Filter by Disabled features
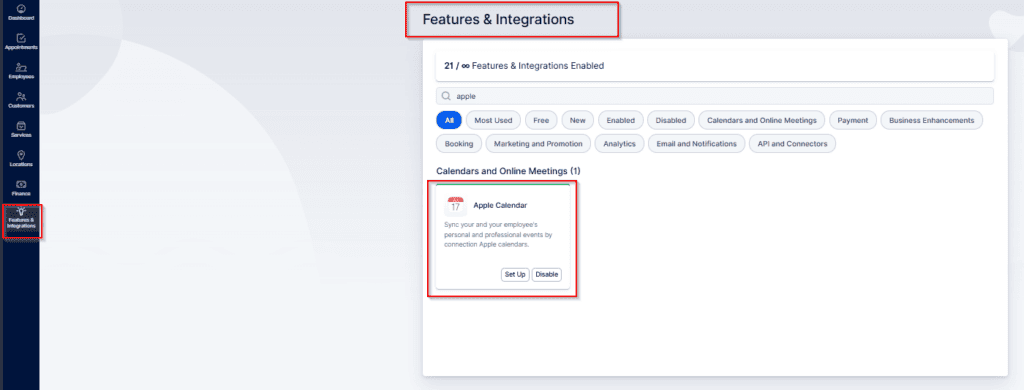The width and height of the screenshot is (1024, 390). 671,120
